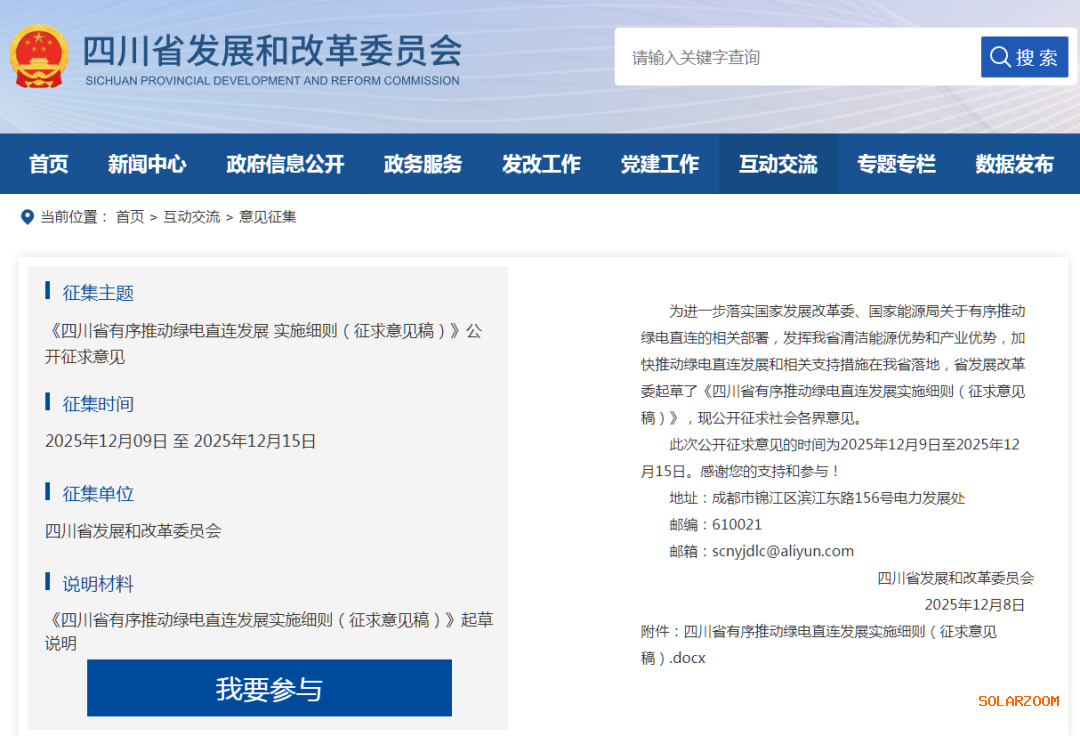Viewport: 1080px width, 736px height.
Task: Click the 搜索 search button
Action: click(1024, 57)
